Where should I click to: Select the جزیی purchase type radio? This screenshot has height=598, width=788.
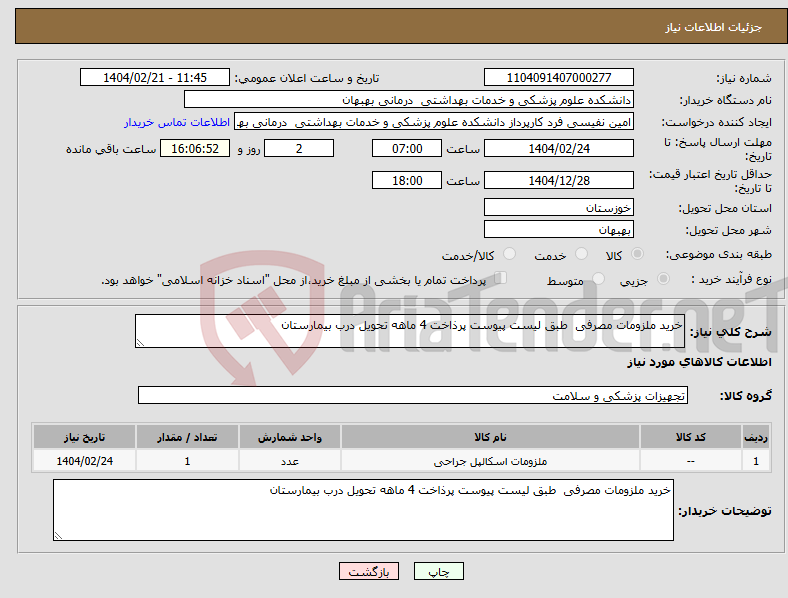[663, 278]
